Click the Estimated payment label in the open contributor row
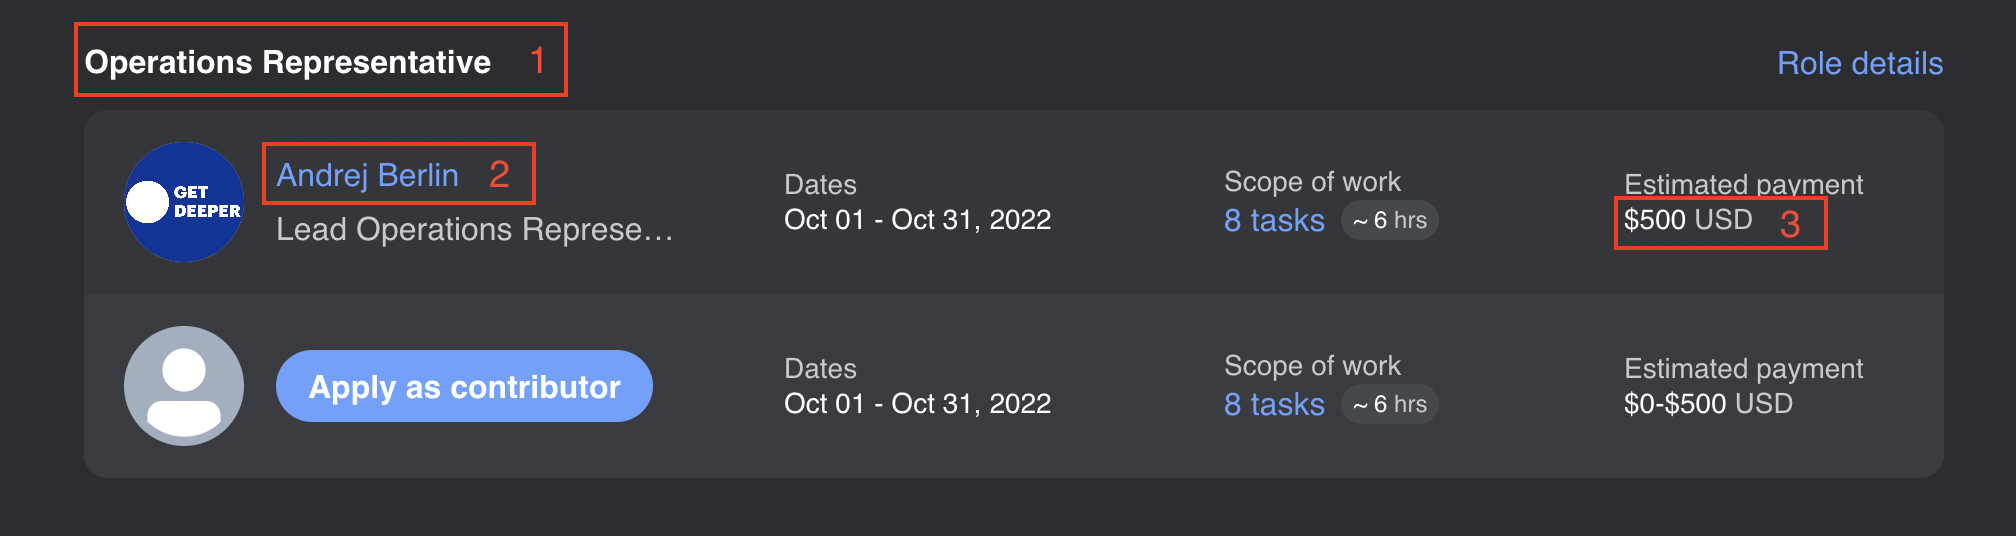 pyautogui.click(x=1743, y=368)
